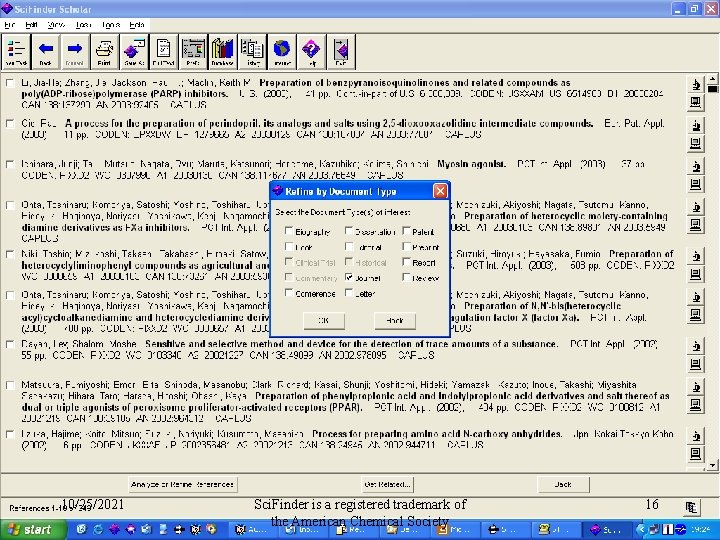Open microscope detail icon for Niki, Toshio reference
This screenshot has width=720, height=540.
696,256
